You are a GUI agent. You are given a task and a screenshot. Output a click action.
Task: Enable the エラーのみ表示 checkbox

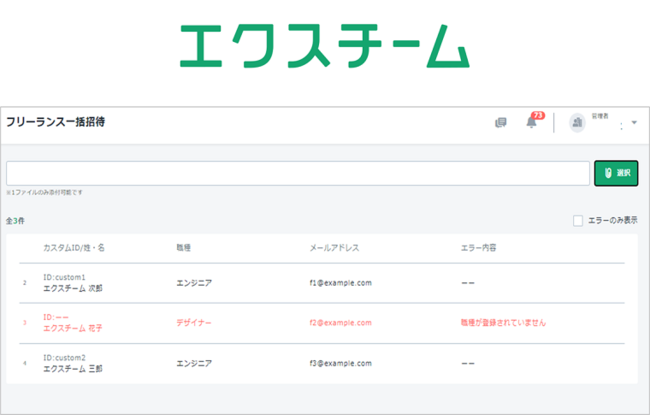pyautogui.click(x=578, y=220)
